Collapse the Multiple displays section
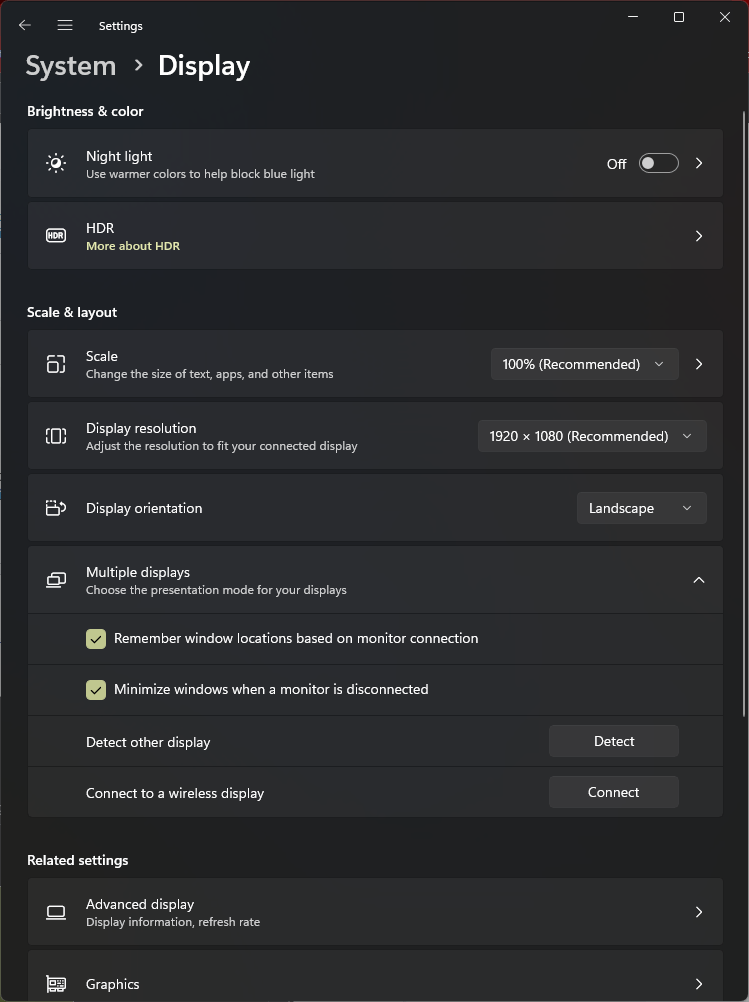This screenshot has width=749, height=1002. (699, 579)
